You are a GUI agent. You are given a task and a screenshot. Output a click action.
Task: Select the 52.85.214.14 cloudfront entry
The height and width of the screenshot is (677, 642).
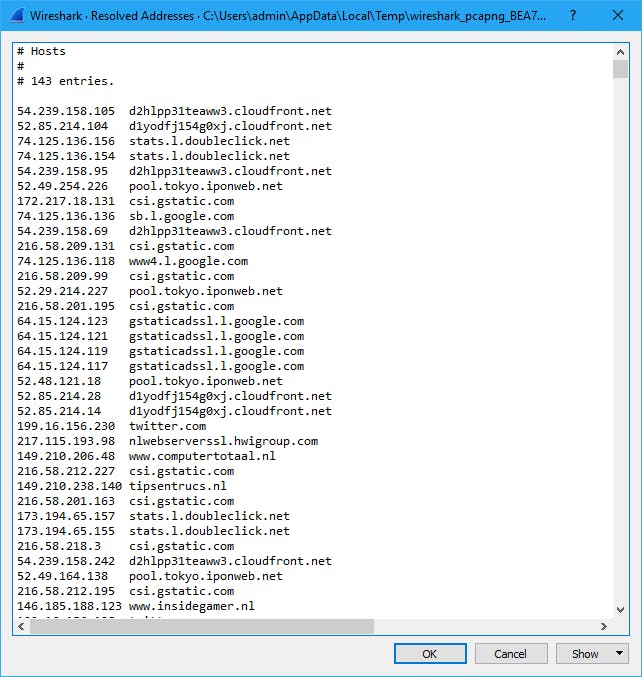(x=174, y=411)
